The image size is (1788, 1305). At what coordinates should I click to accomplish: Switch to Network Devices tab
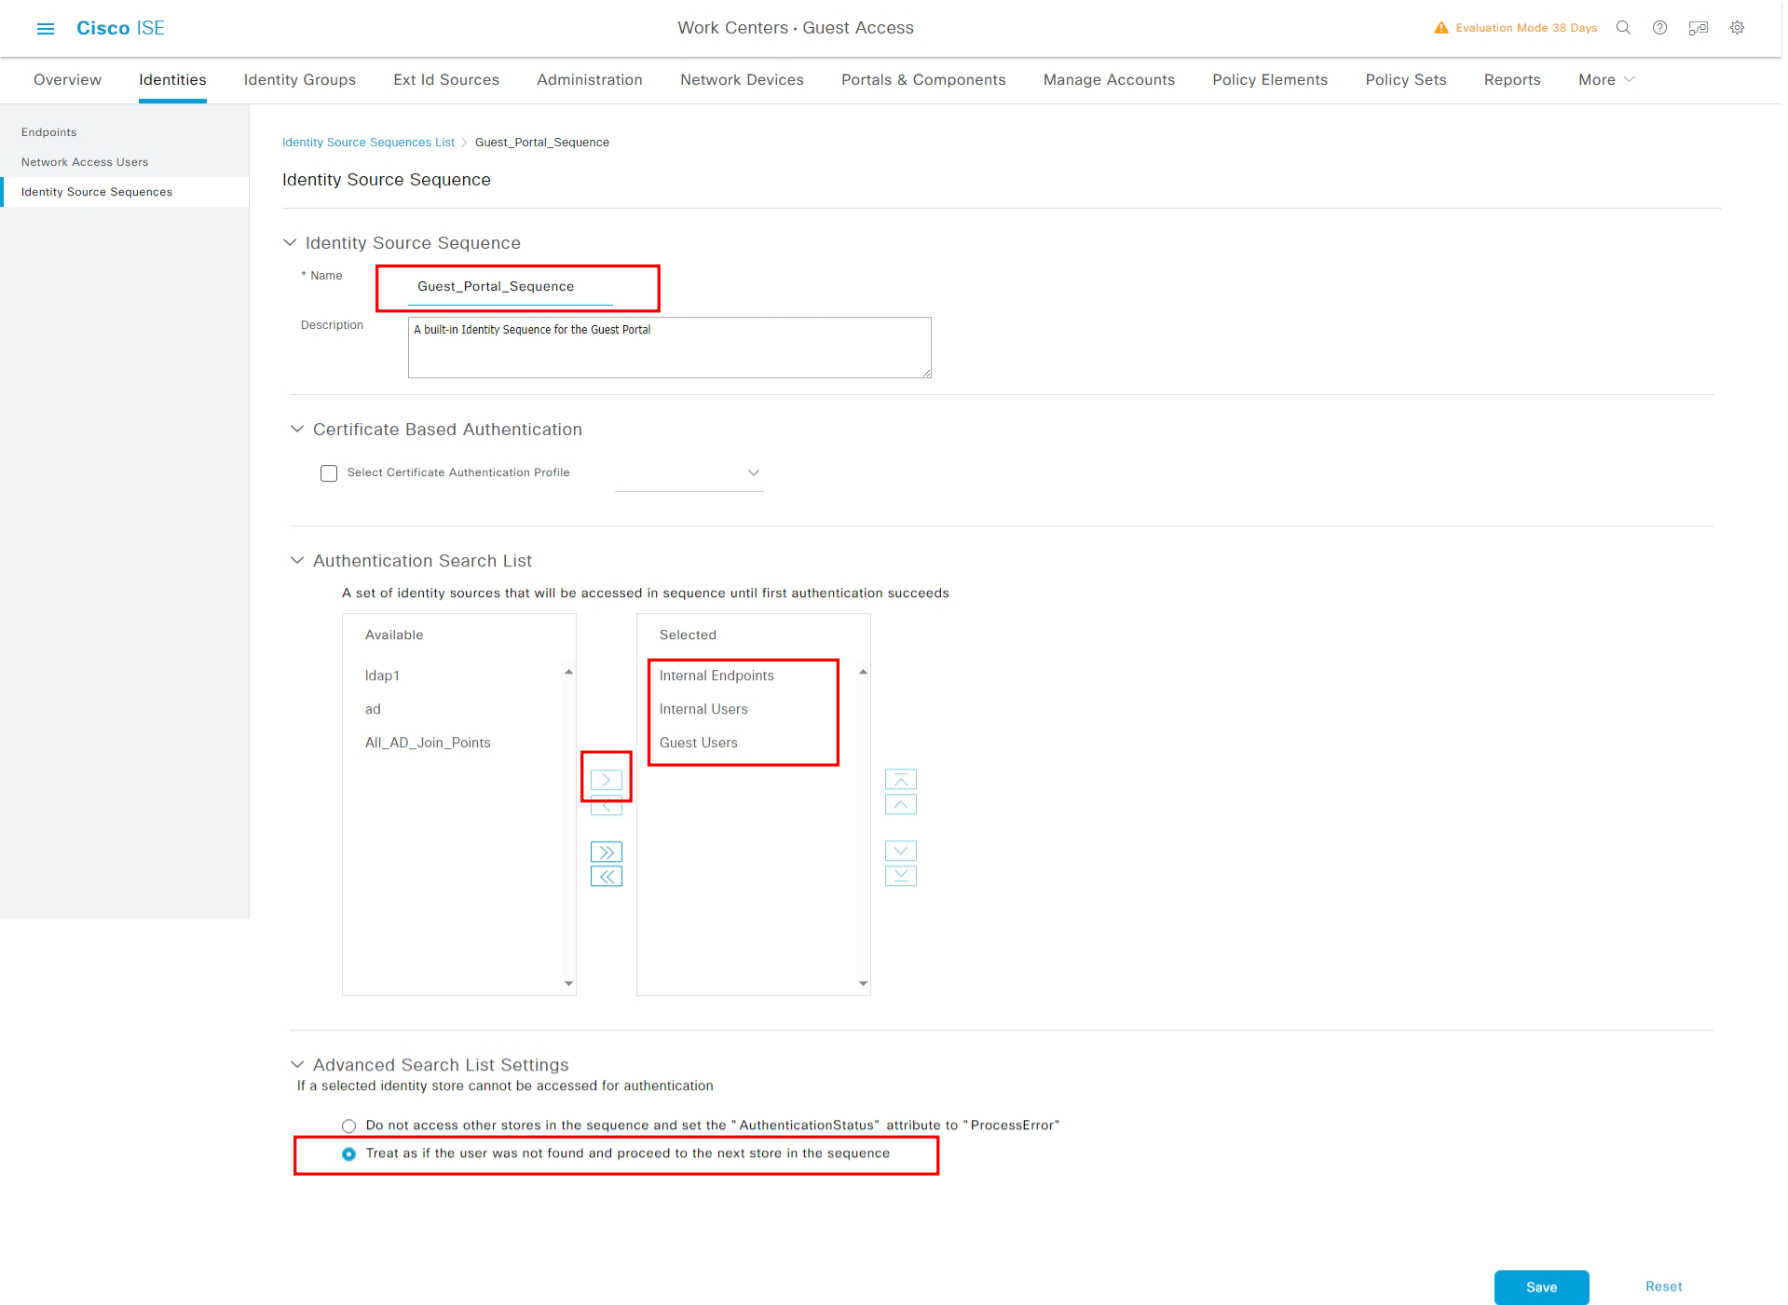[742, 80]
